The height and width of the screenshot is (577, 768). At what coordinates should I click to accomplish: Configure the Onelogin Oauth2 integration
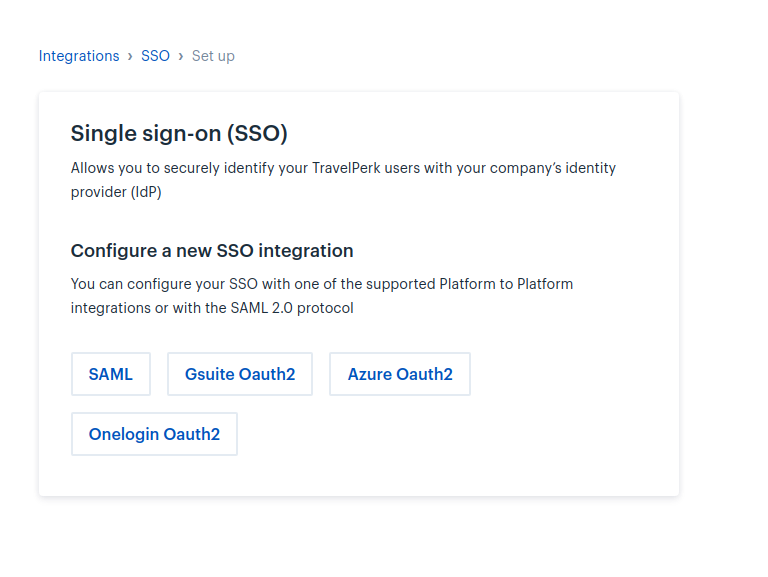pyautogui.click(x=154, y=434)
